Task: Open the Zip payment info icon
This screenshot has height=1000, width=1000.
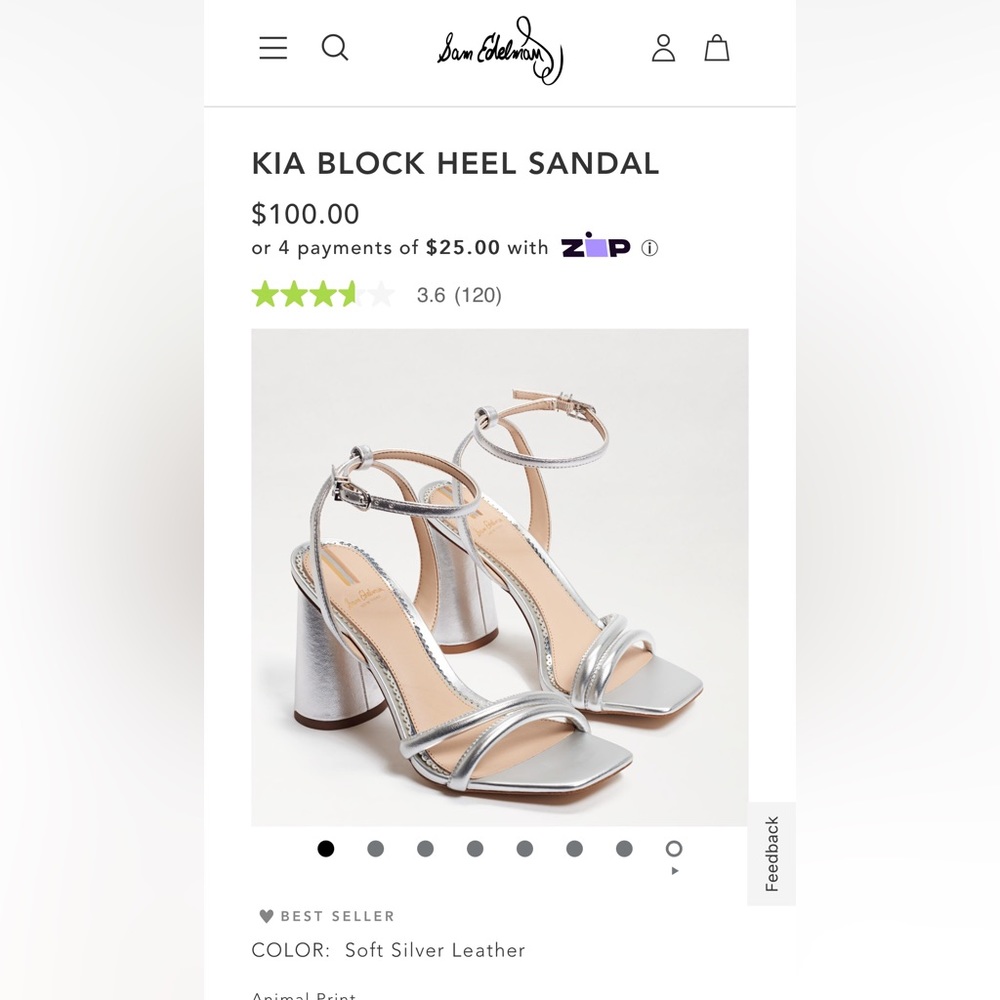Action: pyautogui.click(x=648, y=247)
